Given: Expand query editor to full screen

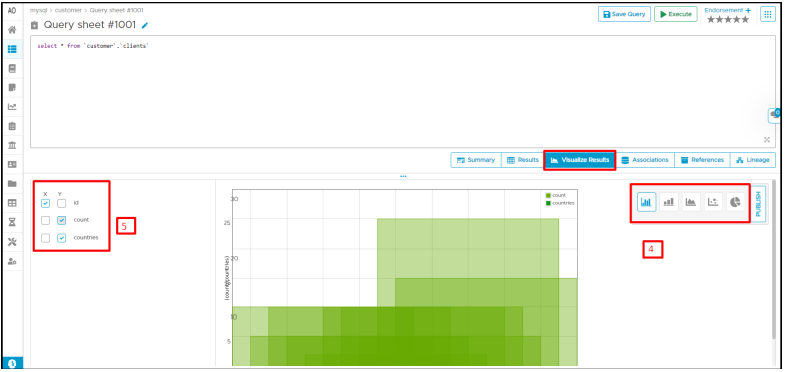Looking at the screenshot, I should (x=767, y=140).
